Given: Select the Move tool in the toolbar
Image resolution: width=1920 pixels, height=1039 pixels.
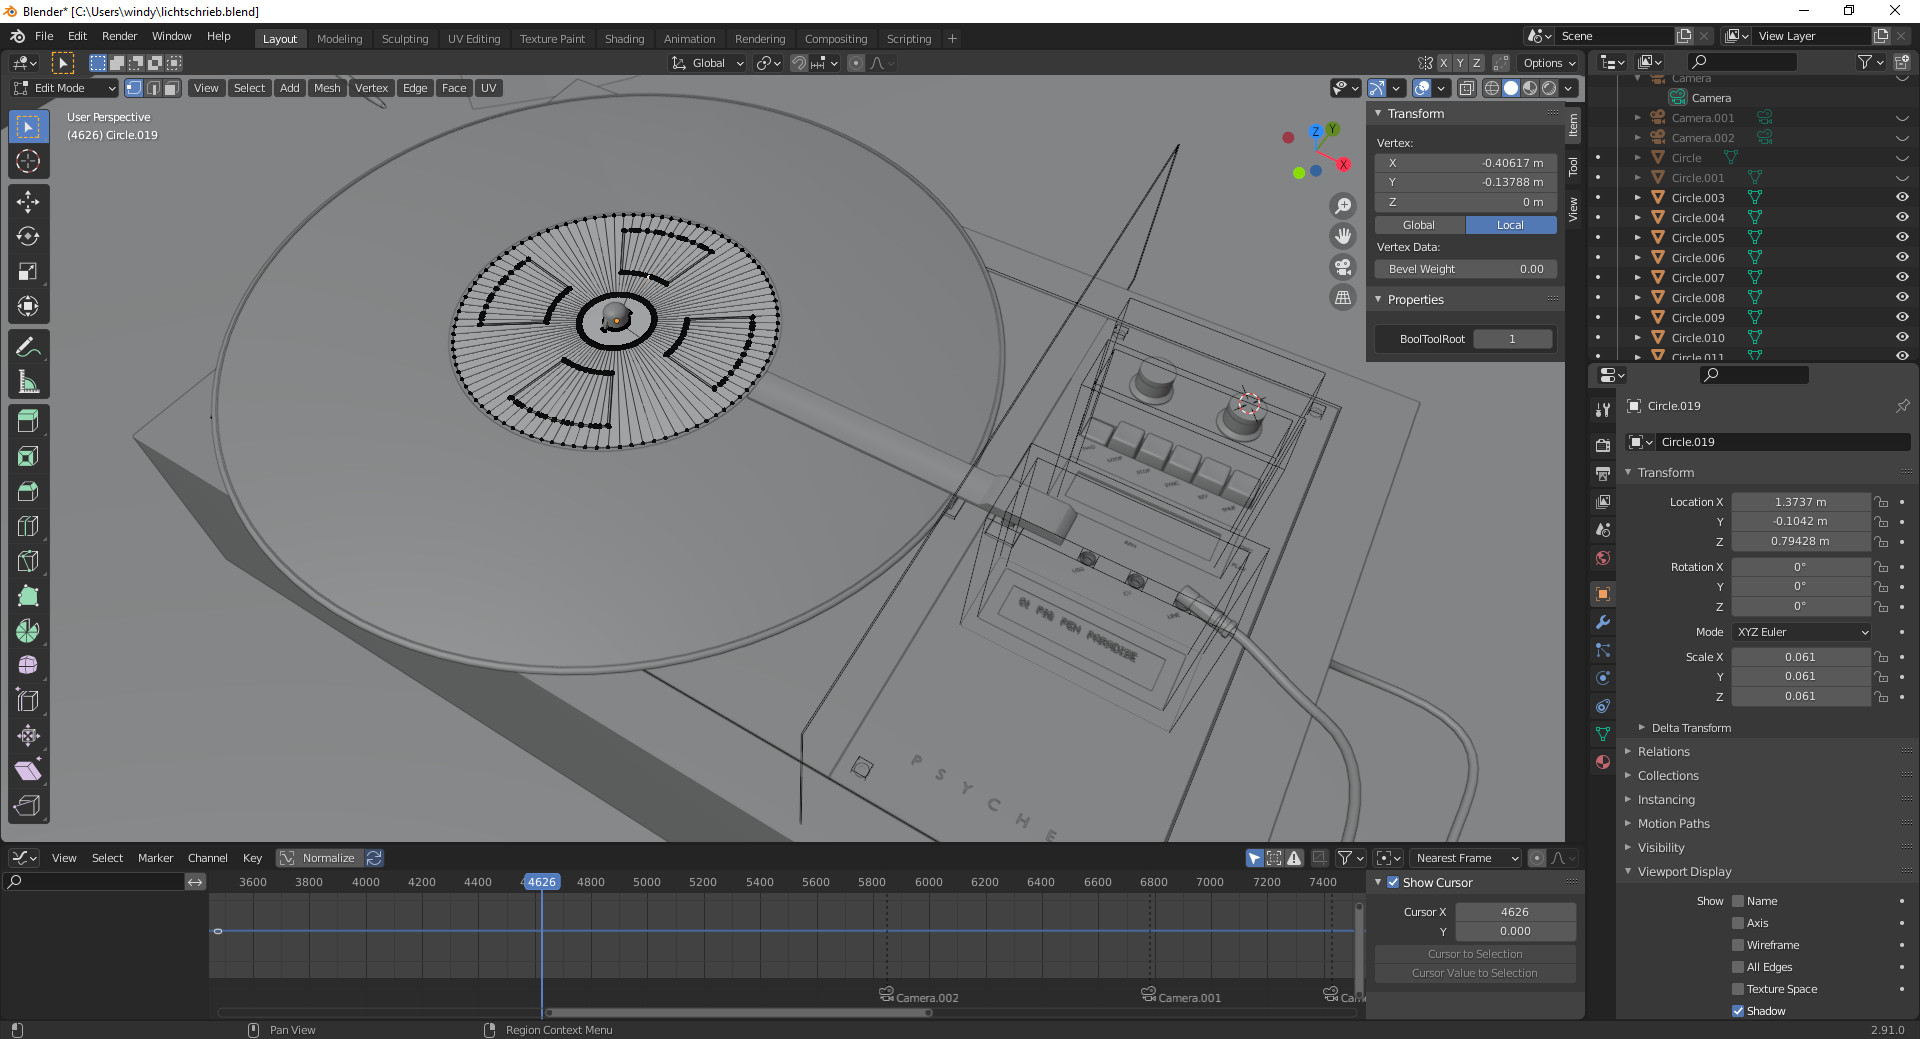Looking at the screenshot, I should coord(28,202).
